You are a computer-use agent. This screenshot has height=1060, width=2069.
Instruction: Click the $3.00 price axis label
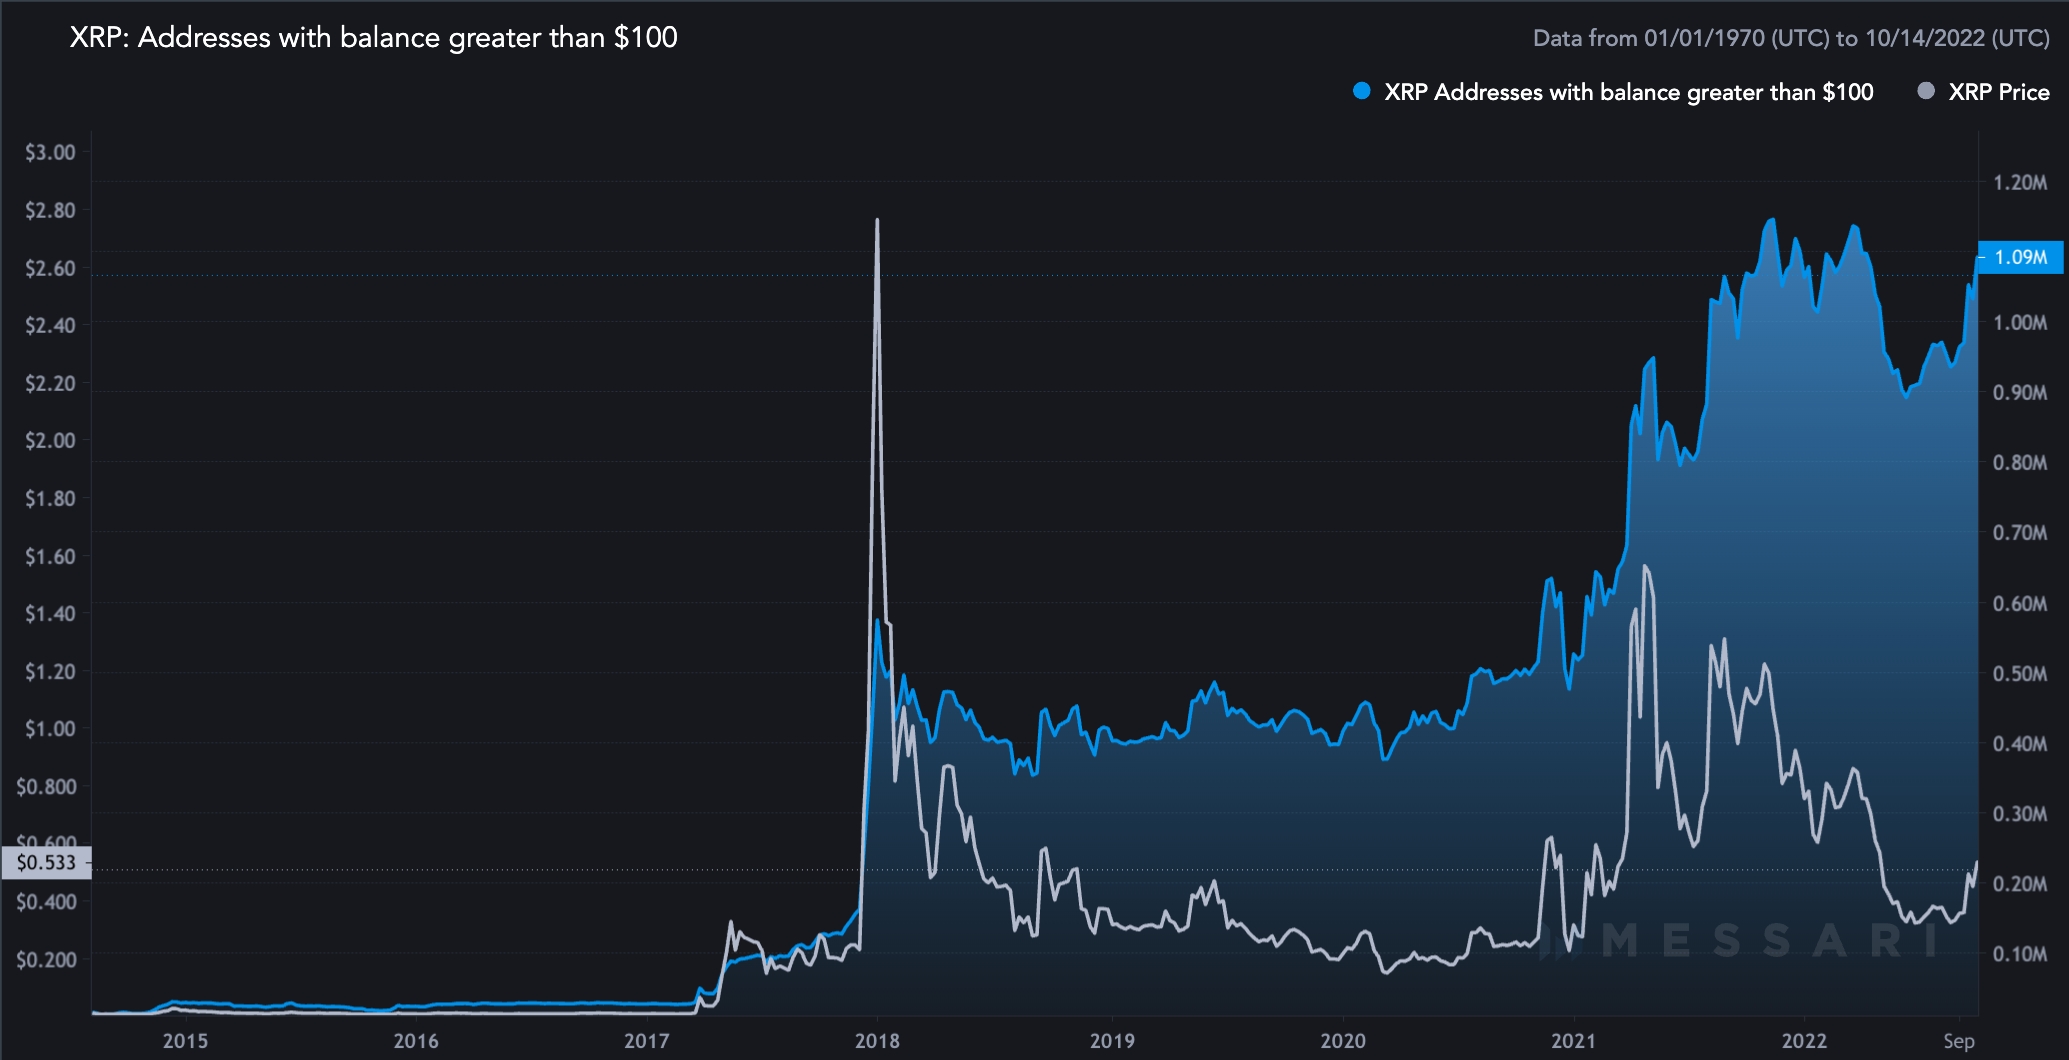pos(50,152)
